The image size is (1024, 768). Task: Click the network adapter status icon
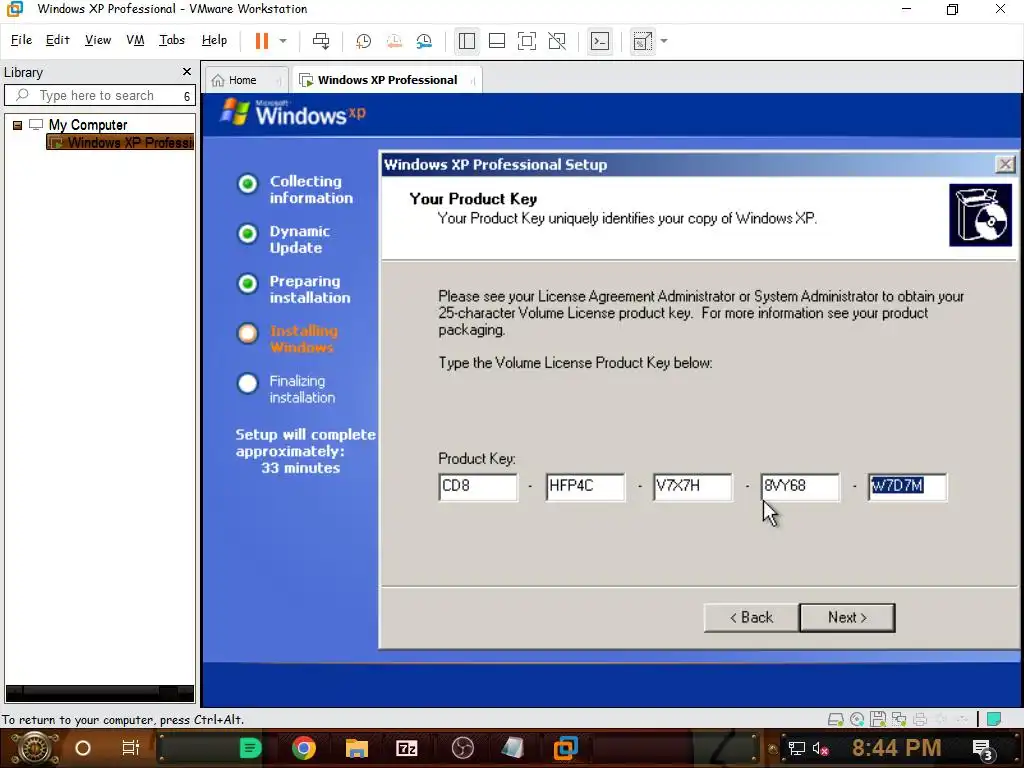pyautogui.click(x=899, y=720)
